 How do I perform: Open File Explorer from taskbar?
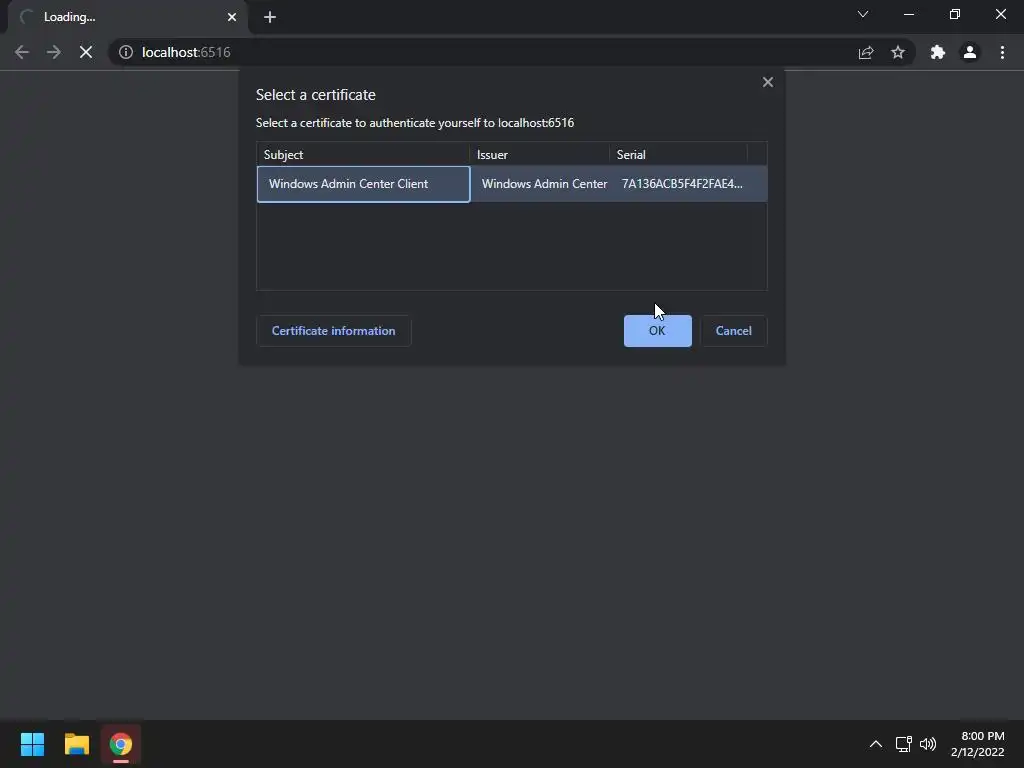(x=76, y=744)
